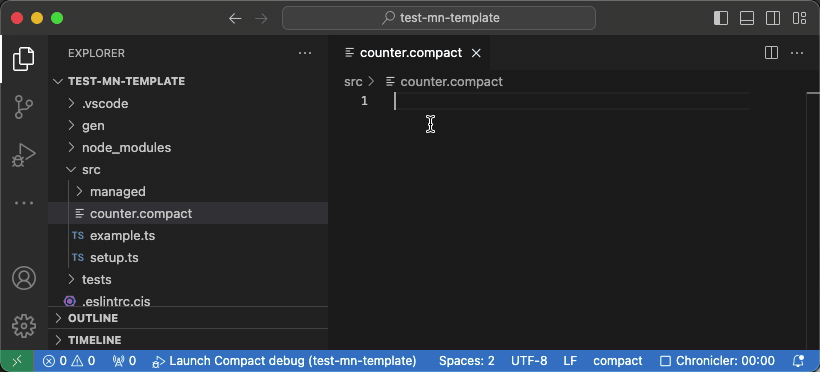Go back with the left arrow

[x=235, y=18]
